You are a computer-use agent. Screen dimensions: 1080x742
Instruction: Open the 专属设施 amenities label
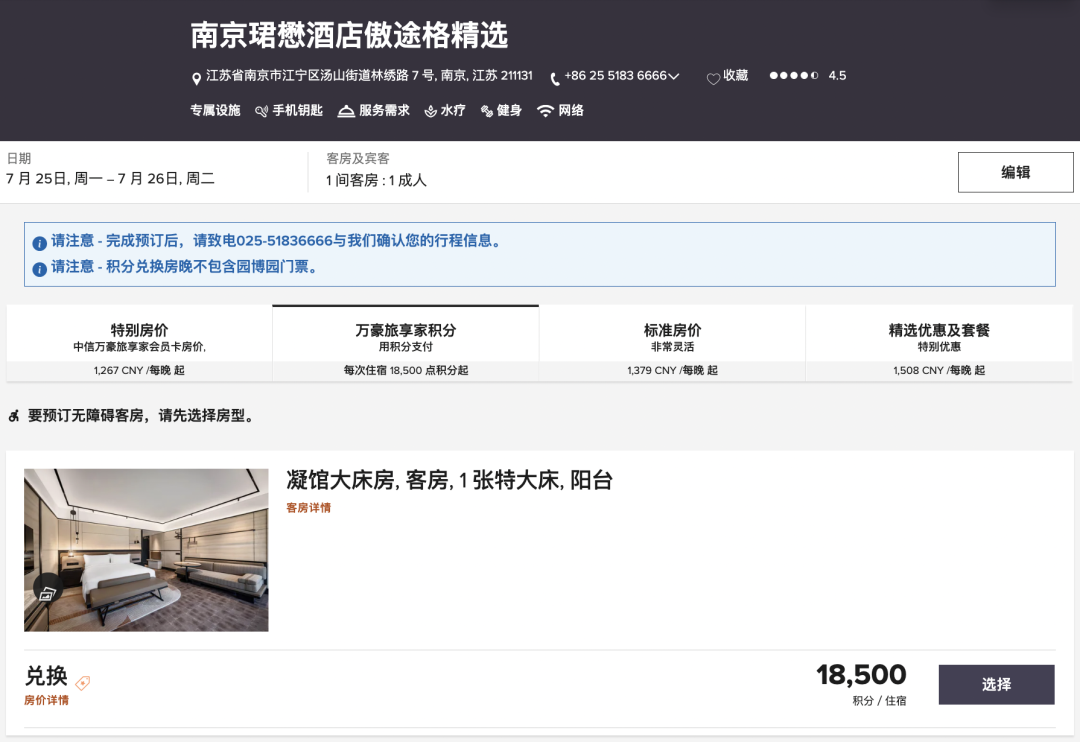(x=215, y=110)
